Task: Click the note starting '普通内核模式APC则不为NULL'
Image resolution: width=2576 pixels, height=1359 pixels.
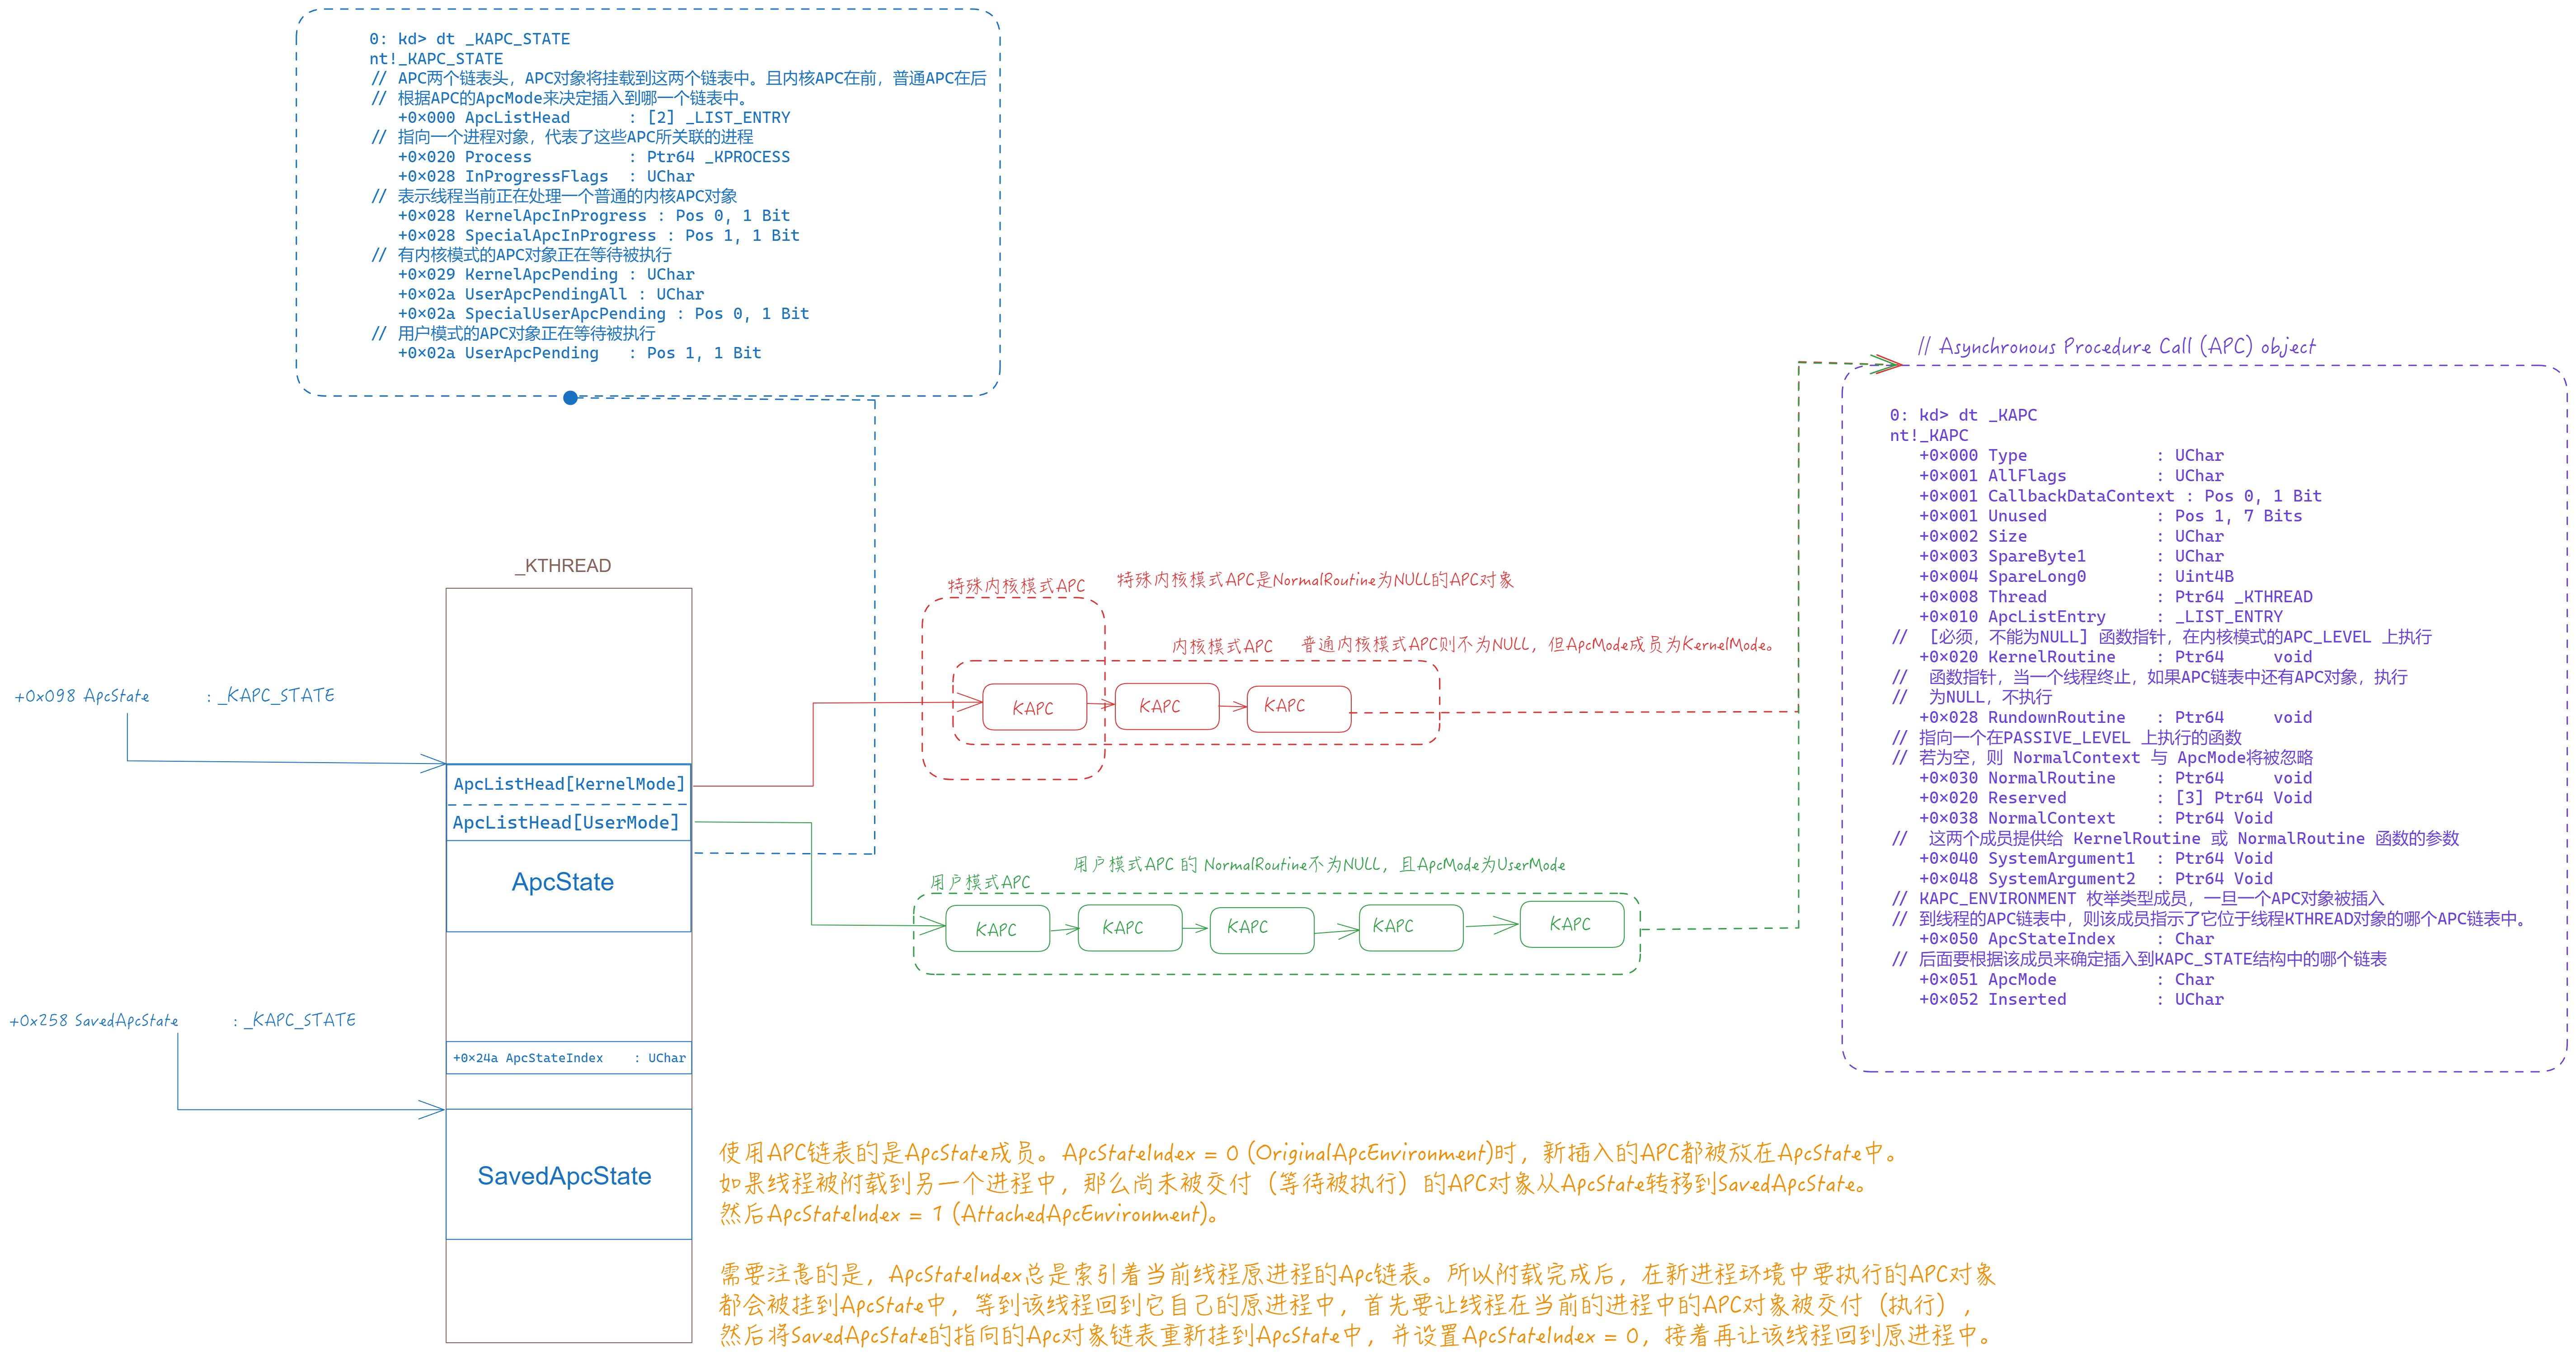Action: coord(1537,645)
